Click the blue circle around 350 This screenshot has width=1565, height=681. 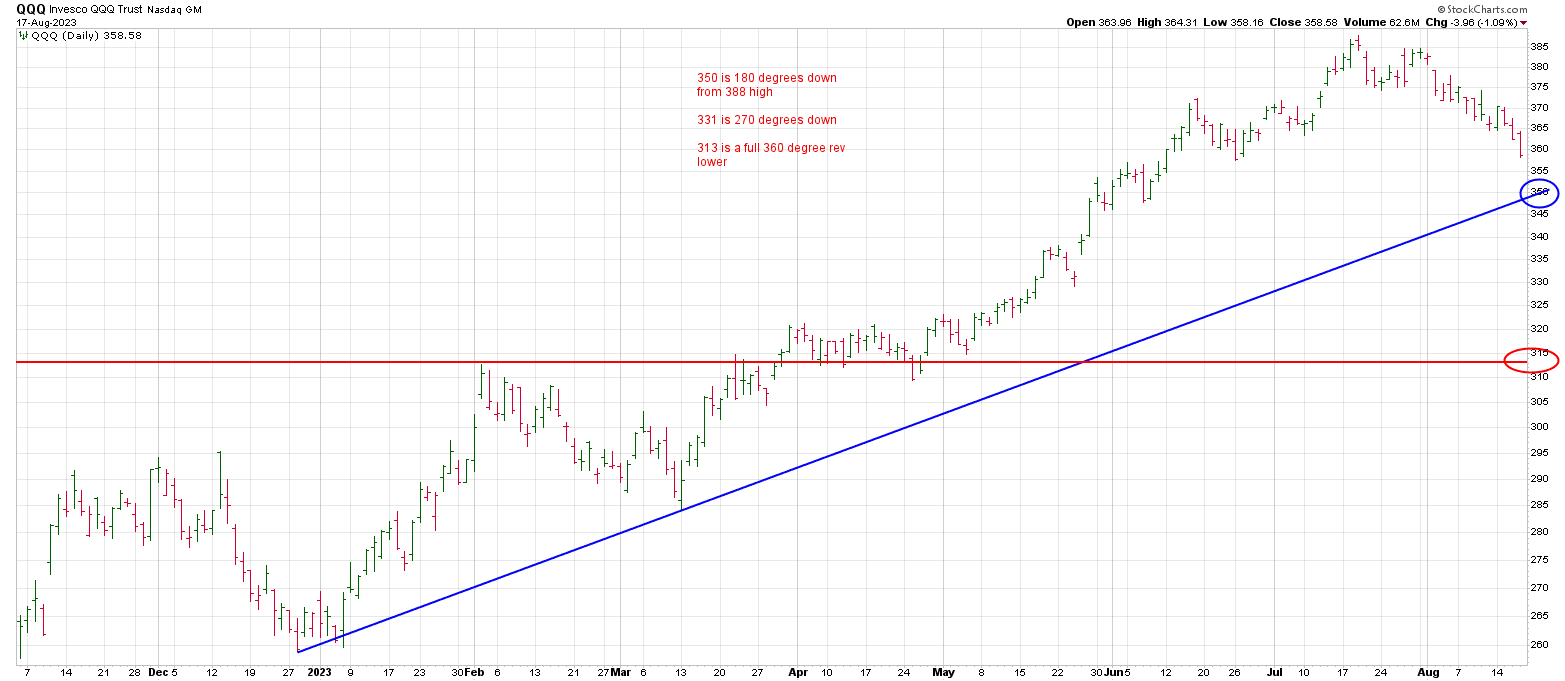coord(1538,192)
